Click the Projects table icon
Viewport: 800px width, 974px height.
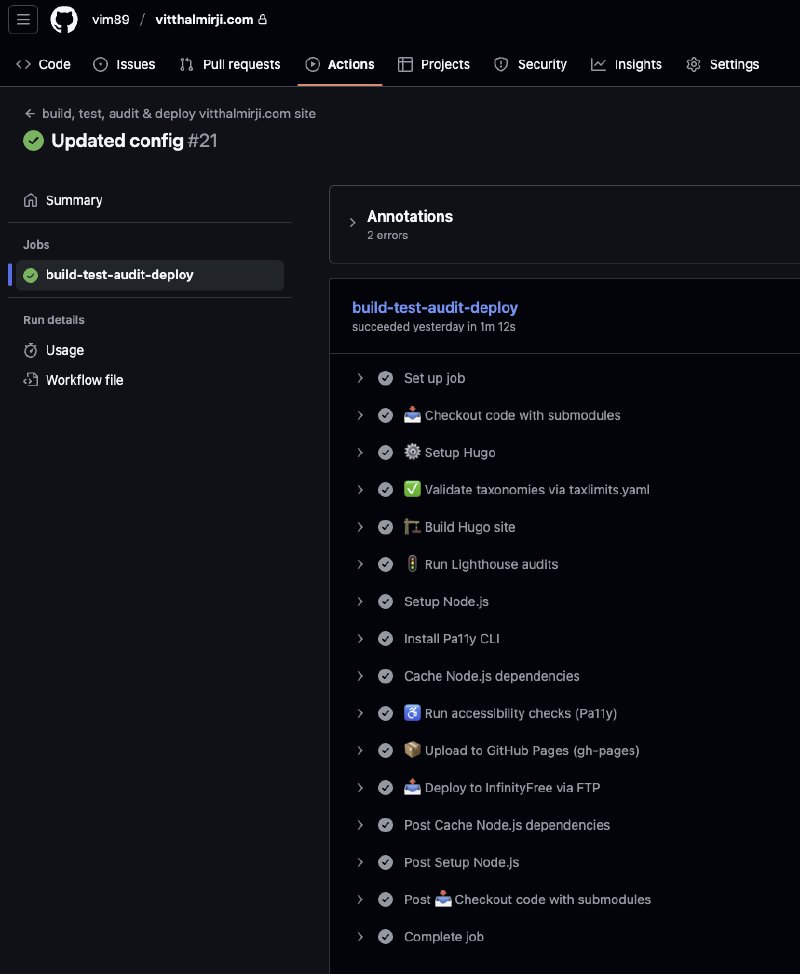point(405,65)
